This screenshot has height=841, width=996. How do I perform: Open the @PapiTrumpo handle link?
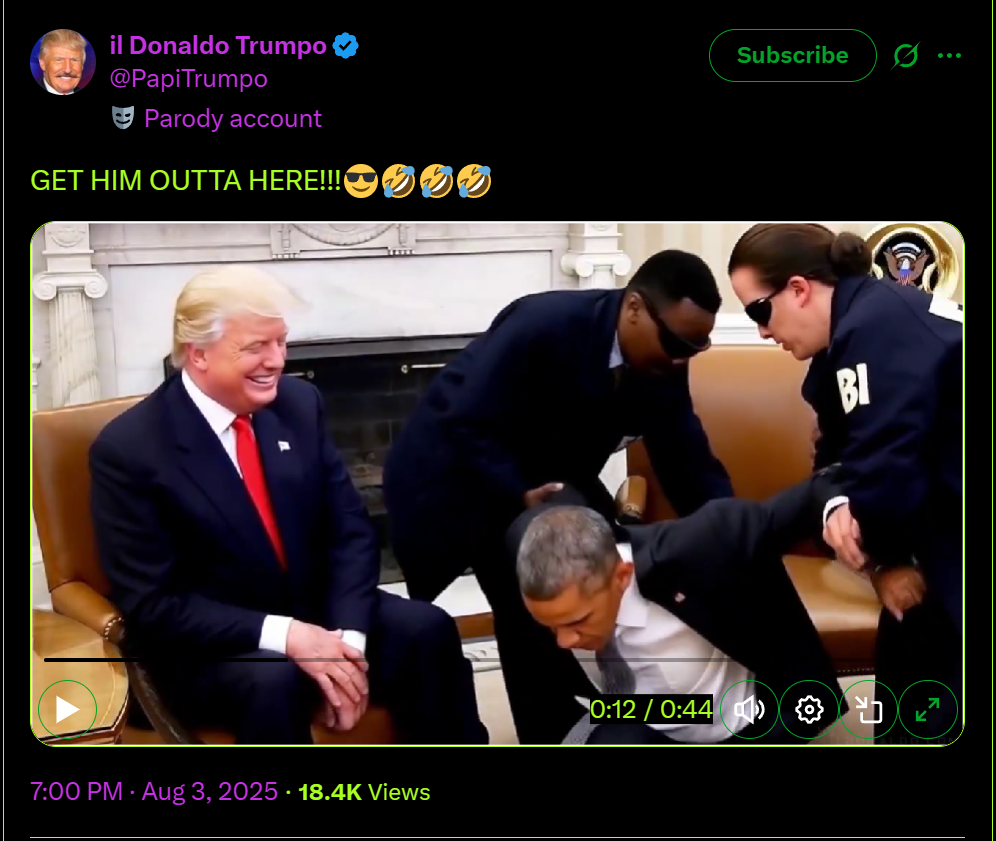[x=189, y=79]
